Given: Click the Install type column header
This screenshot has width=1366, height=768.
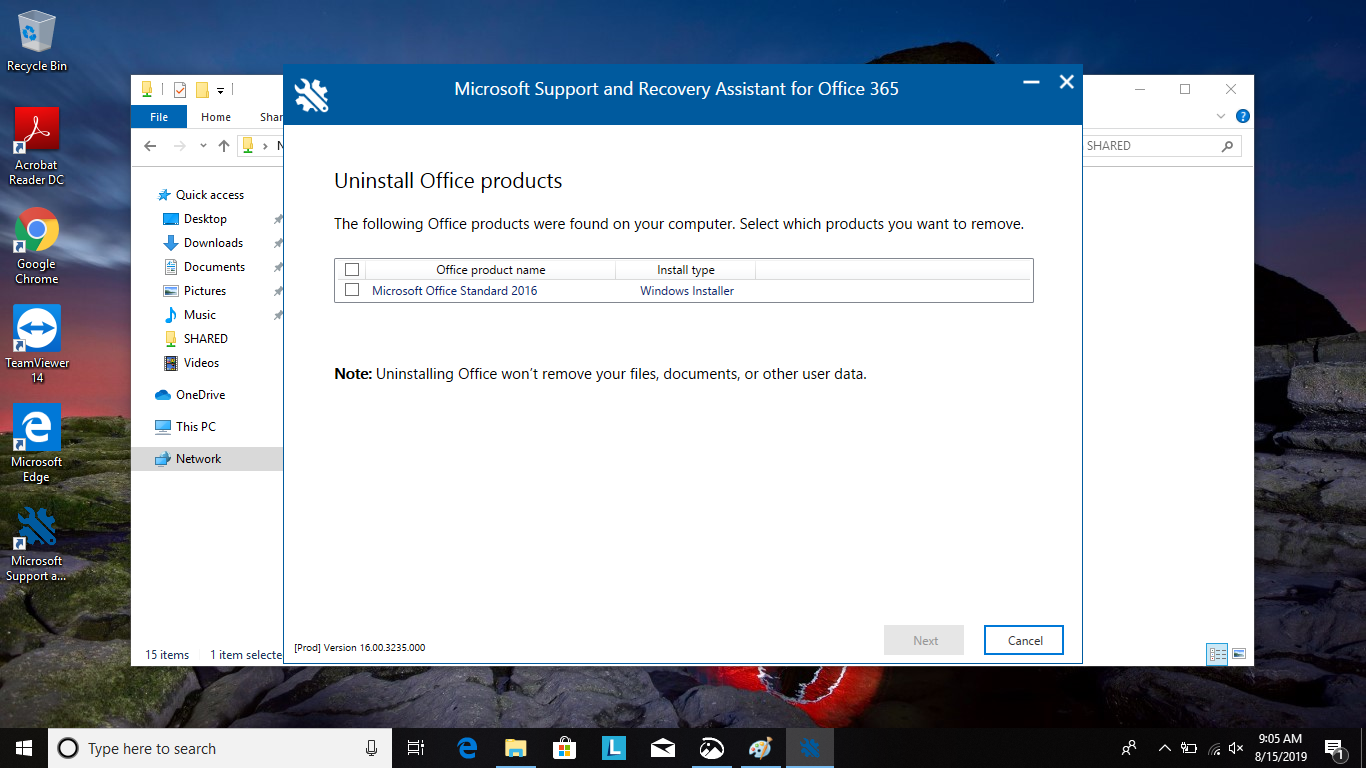Looking at the screenshot, I should tap(686, 270).
